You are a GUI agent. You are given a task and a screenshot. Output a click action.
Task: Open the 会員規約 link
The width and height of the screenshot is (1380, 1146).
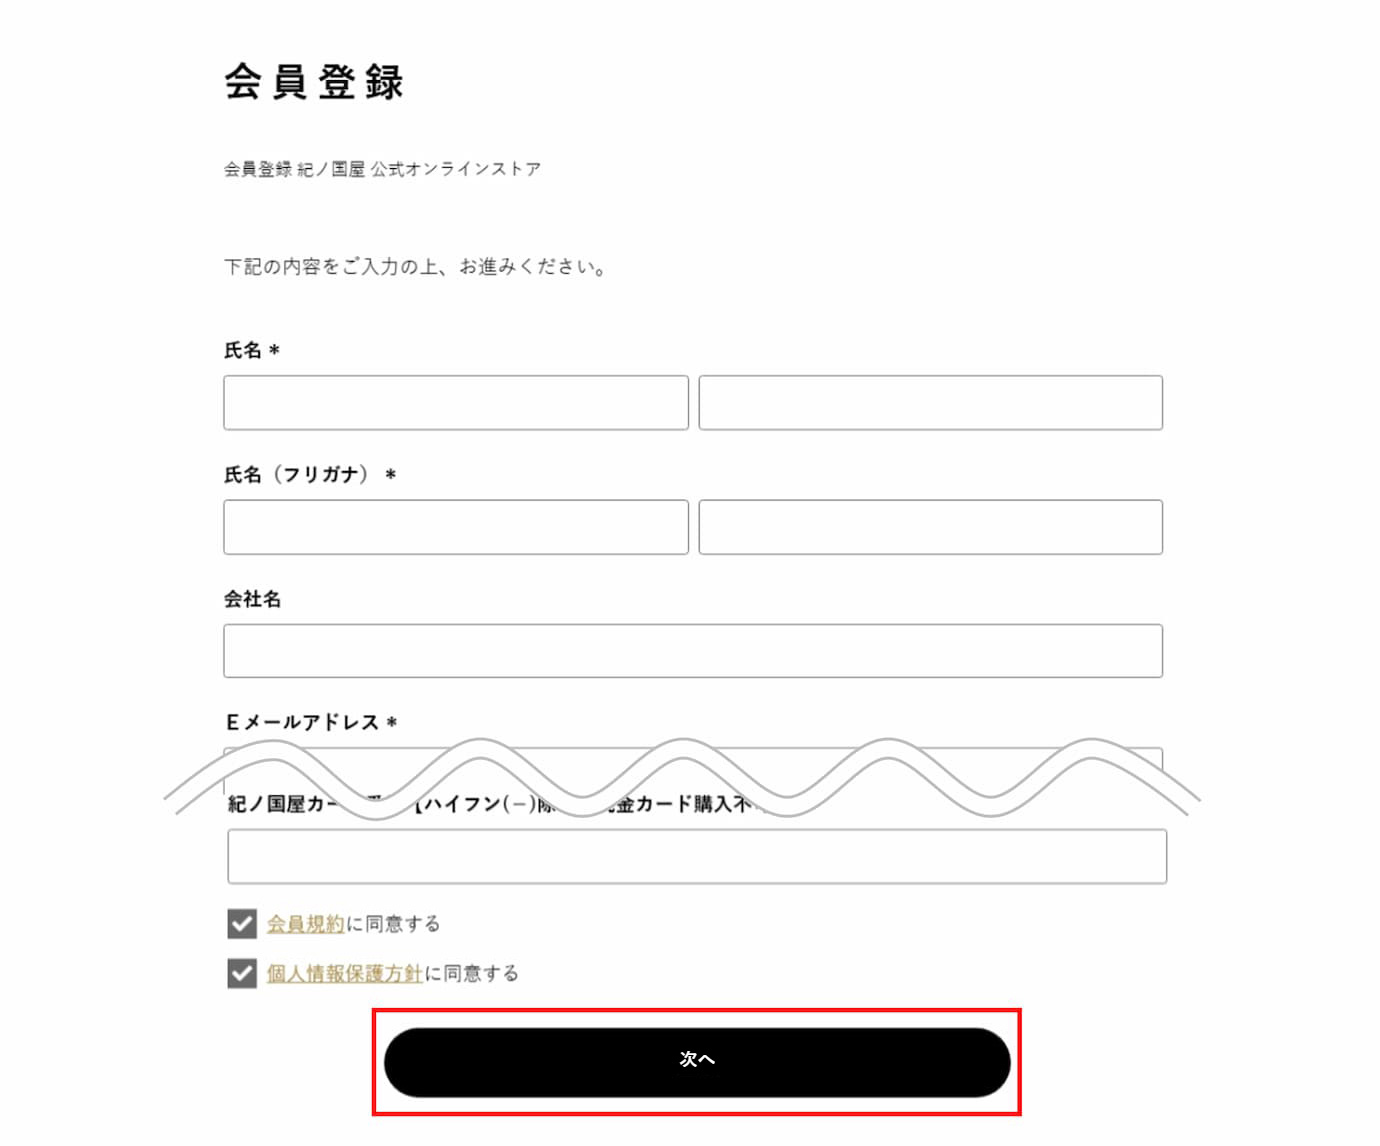(305, 924)
